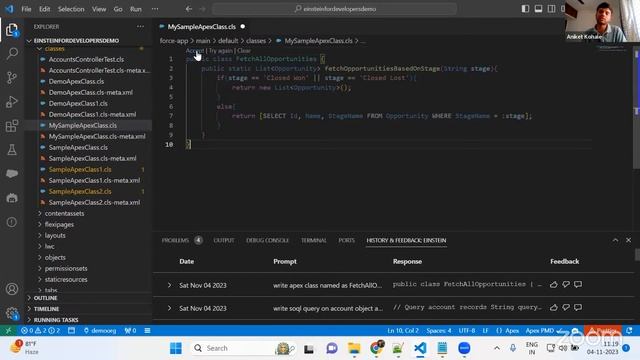Give thumbs up on account query response
This screenshot has height=360, width=640.
pos(553,307)
